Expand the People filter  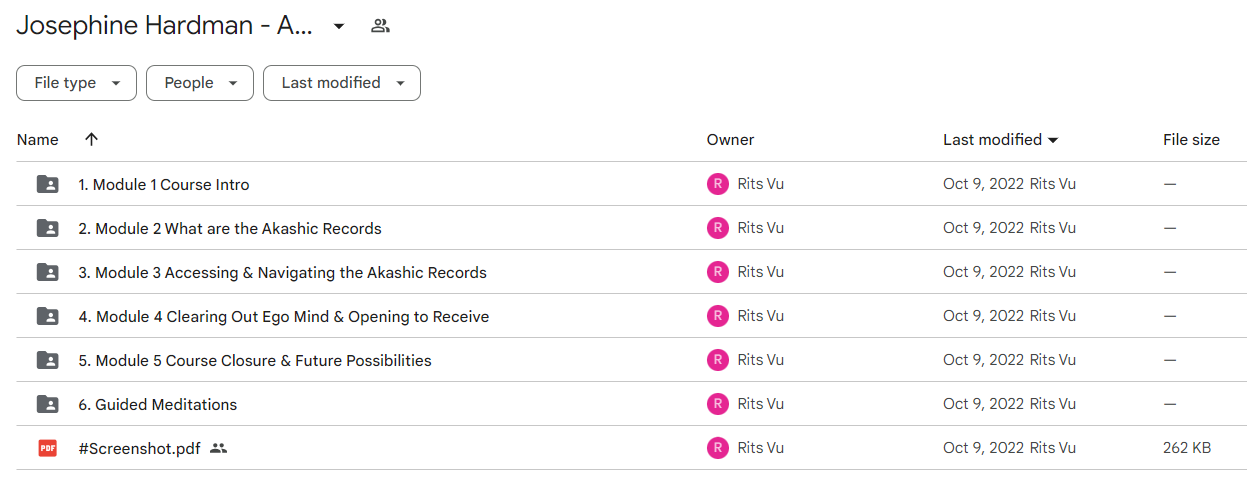pyautogui.click(x=200, y=83)
